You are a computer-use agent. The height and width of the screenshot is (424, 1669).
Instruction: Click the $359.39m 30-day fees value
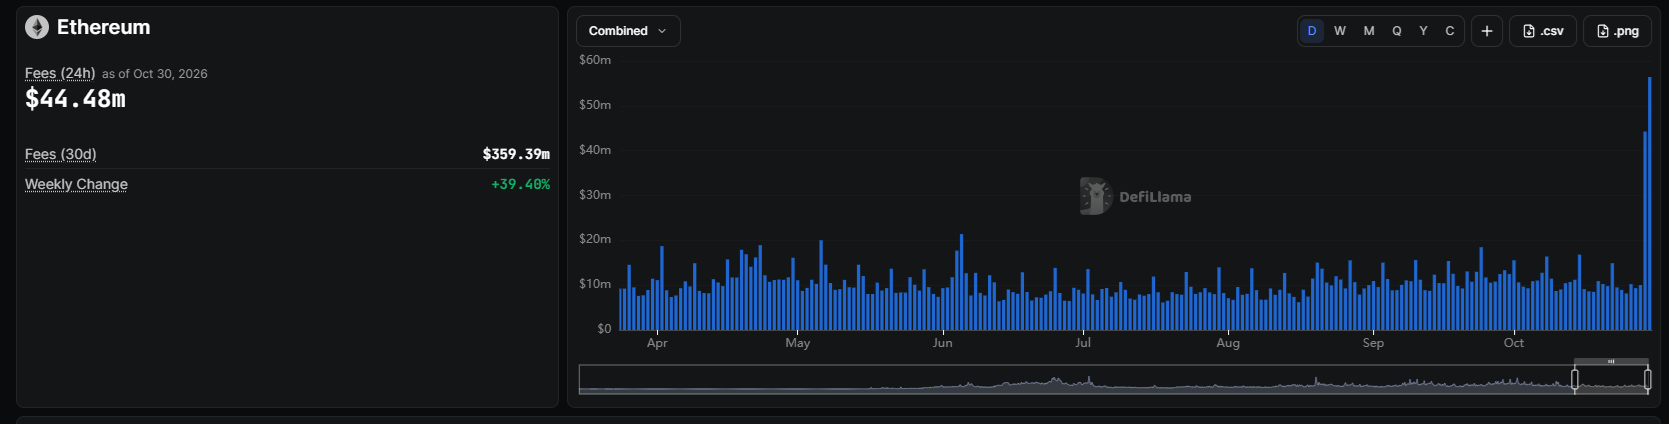pos(516,154)
